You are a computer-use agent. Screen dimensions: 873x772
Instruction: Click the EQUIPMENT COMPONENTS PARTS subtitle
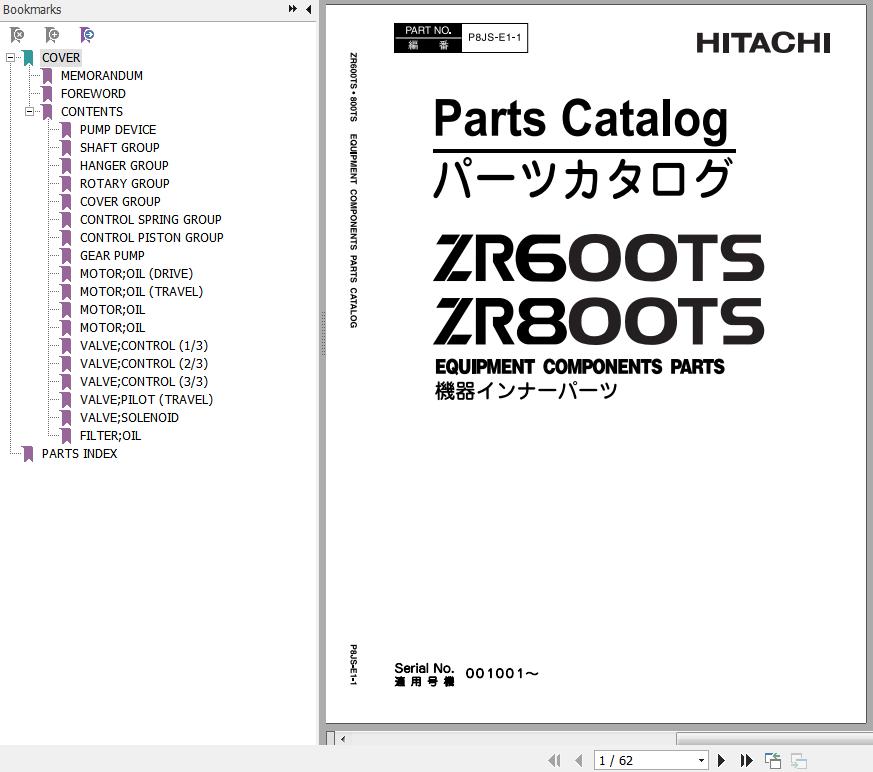580,367
